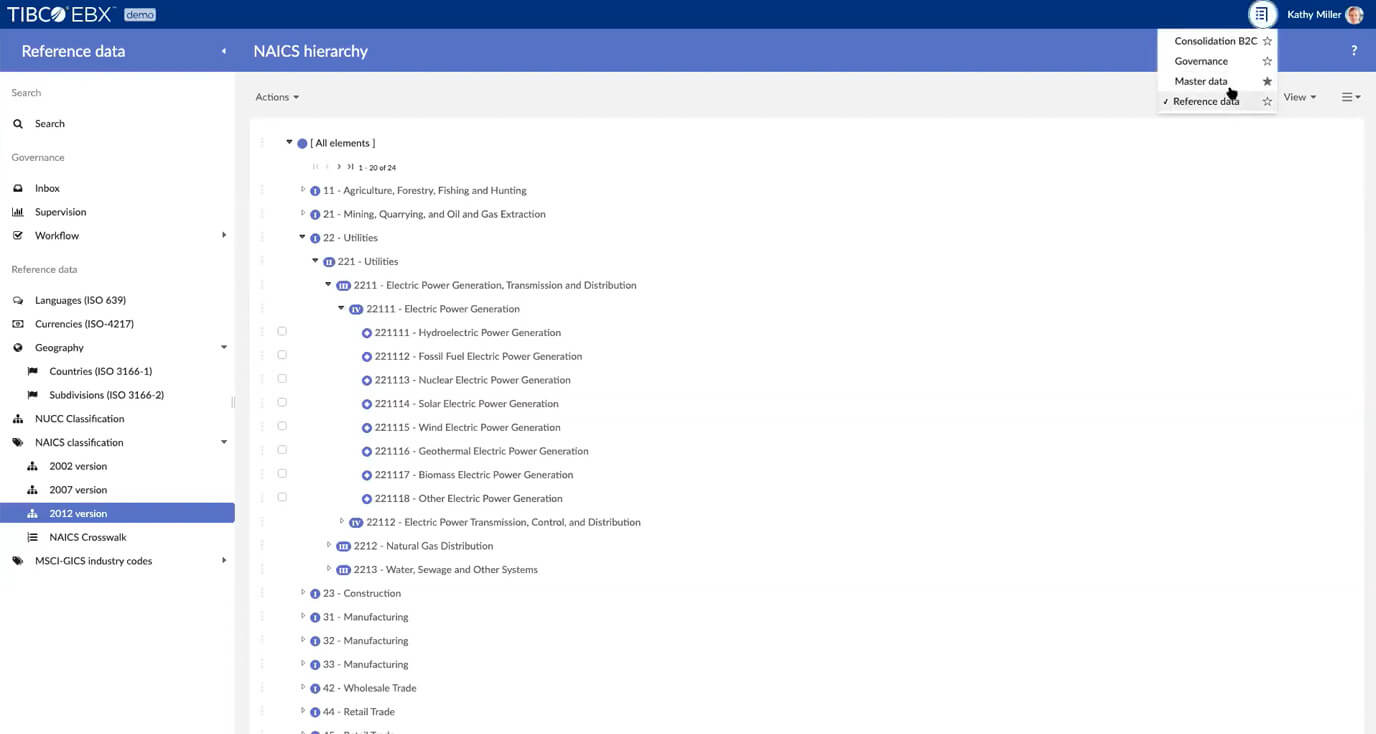1376x734 pixels.
Task: Click the Search magnifier icon in sidebar
Action: point(18,124)
